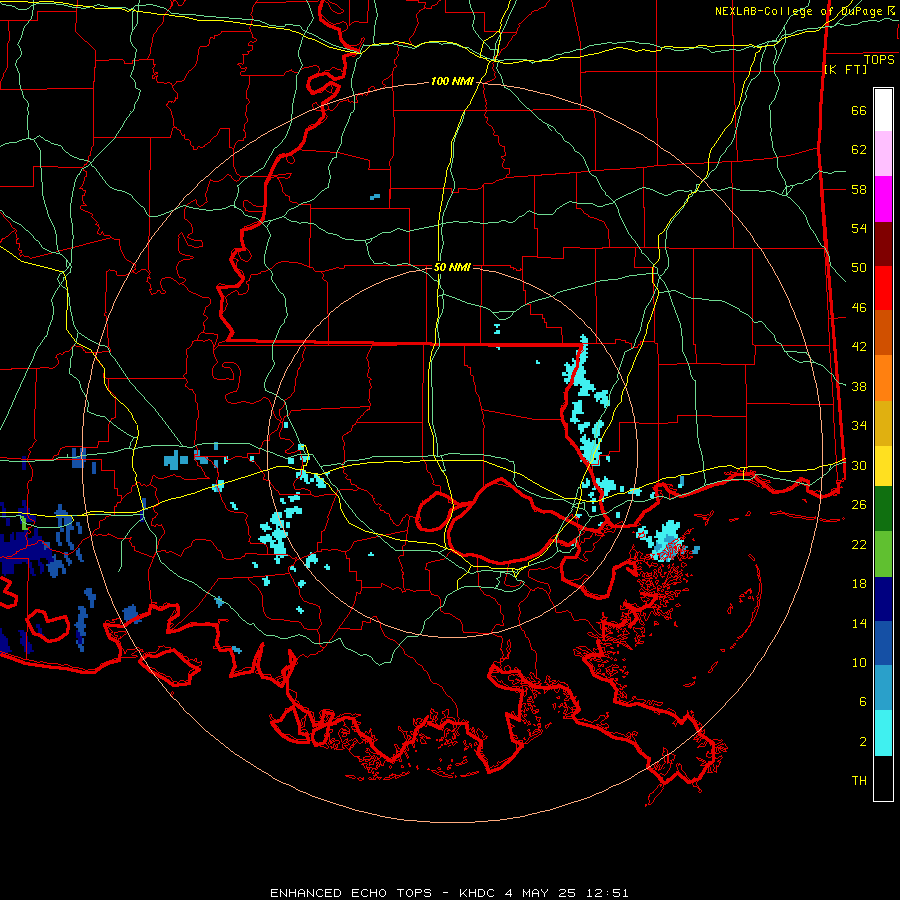The width and height of the screenshot is (900, 900).
Task: Select the 6 legend value
Action: tap(863, 701)
